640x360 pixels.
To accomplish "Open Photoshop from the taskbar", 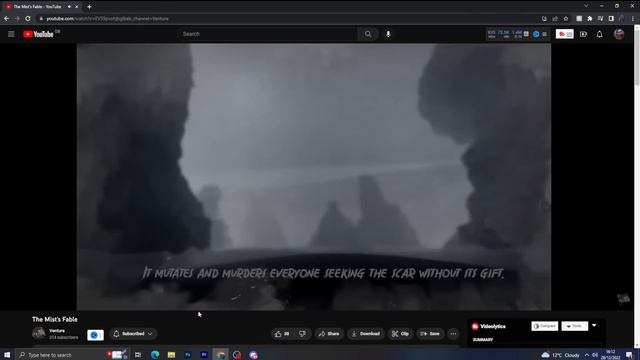I will (x=188, y=355).
